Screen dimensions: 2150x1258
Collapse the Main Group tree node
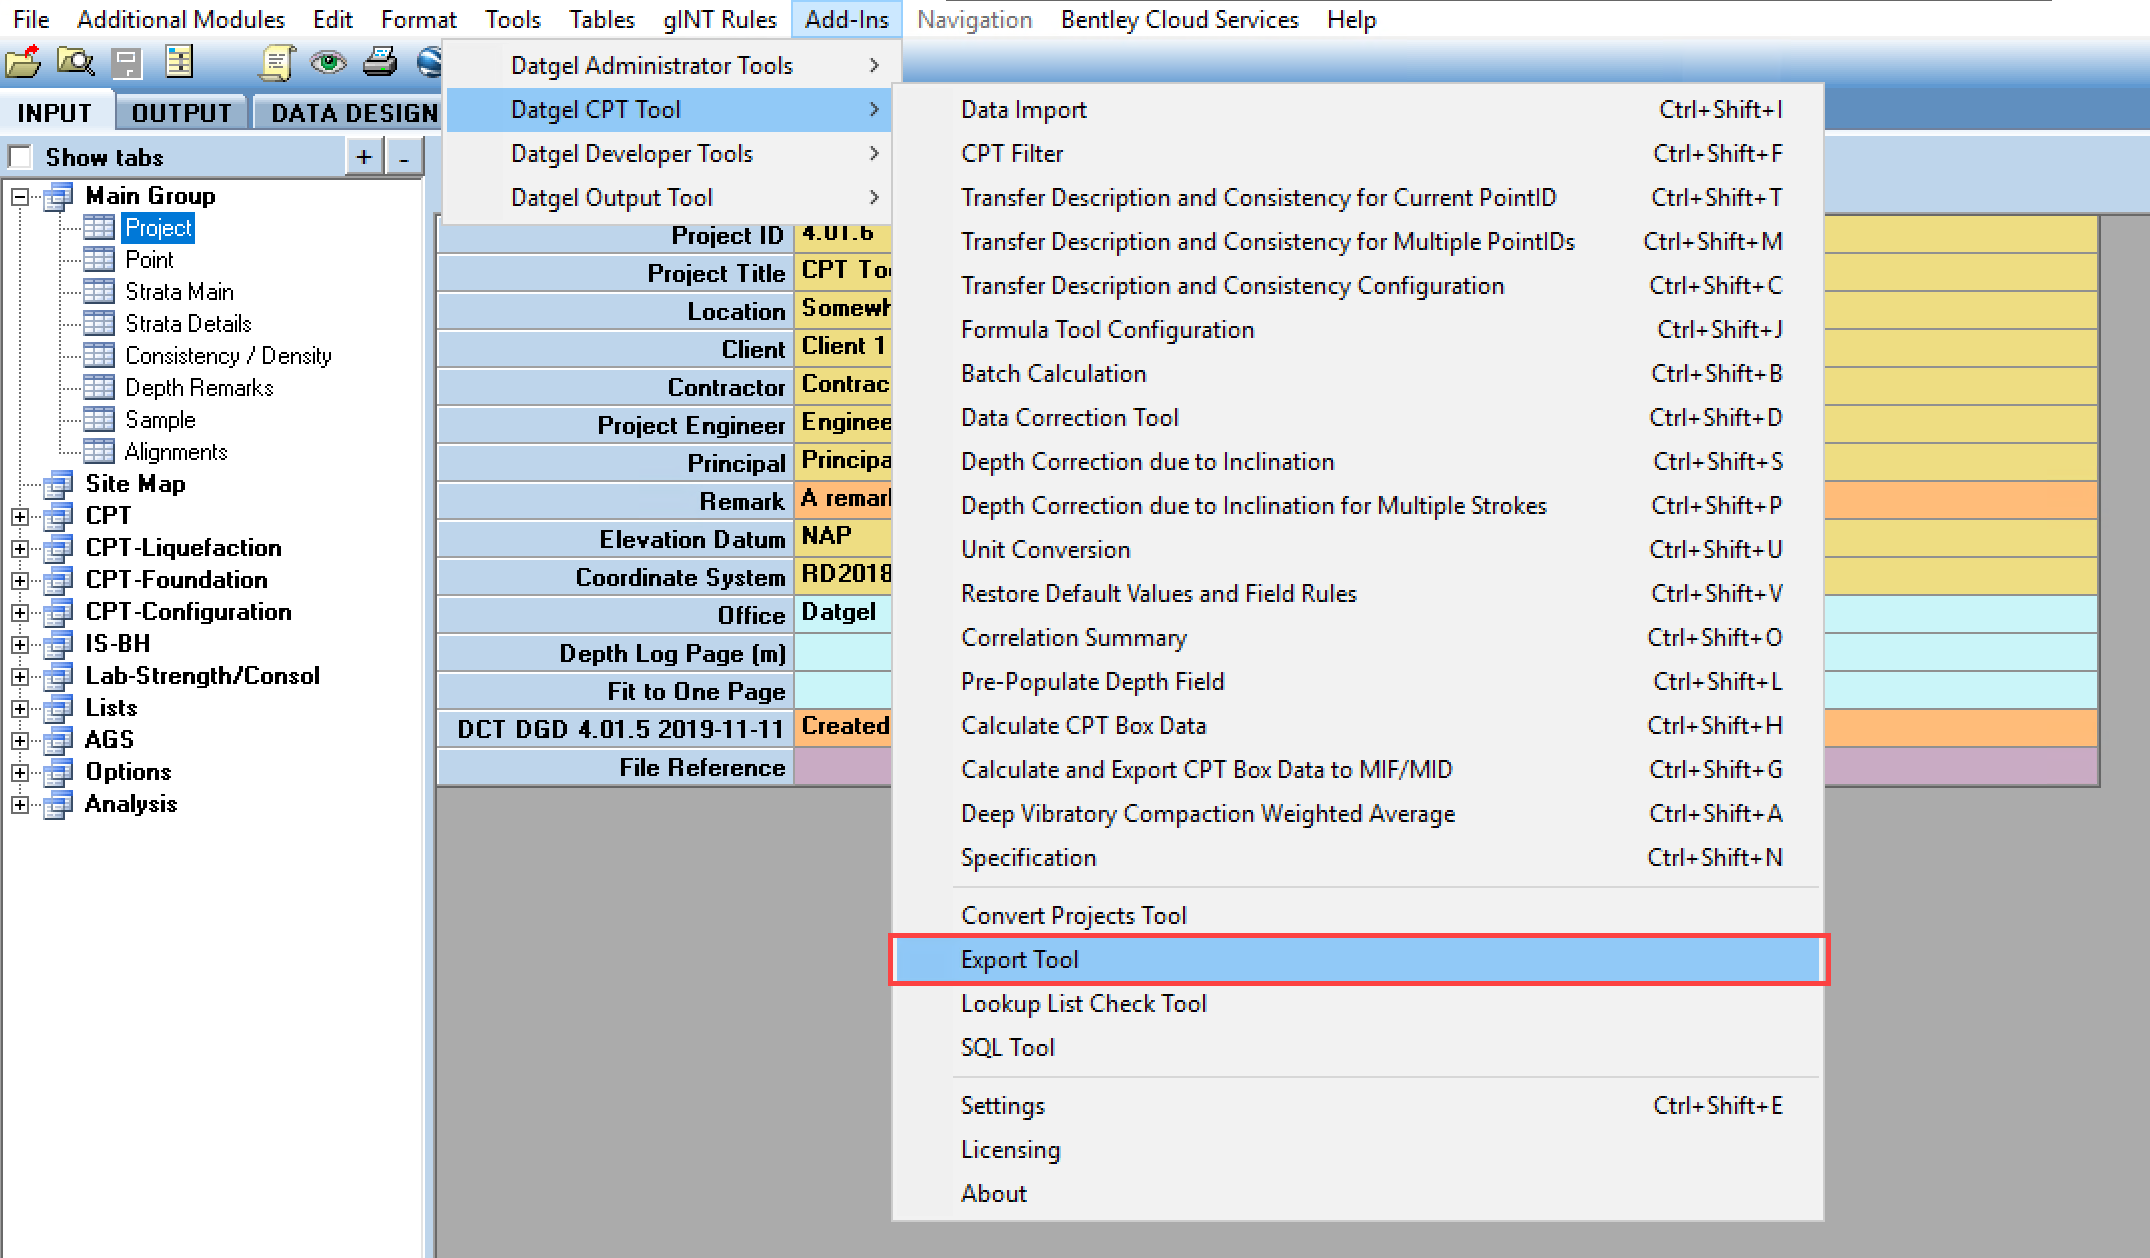pos(20,196)
